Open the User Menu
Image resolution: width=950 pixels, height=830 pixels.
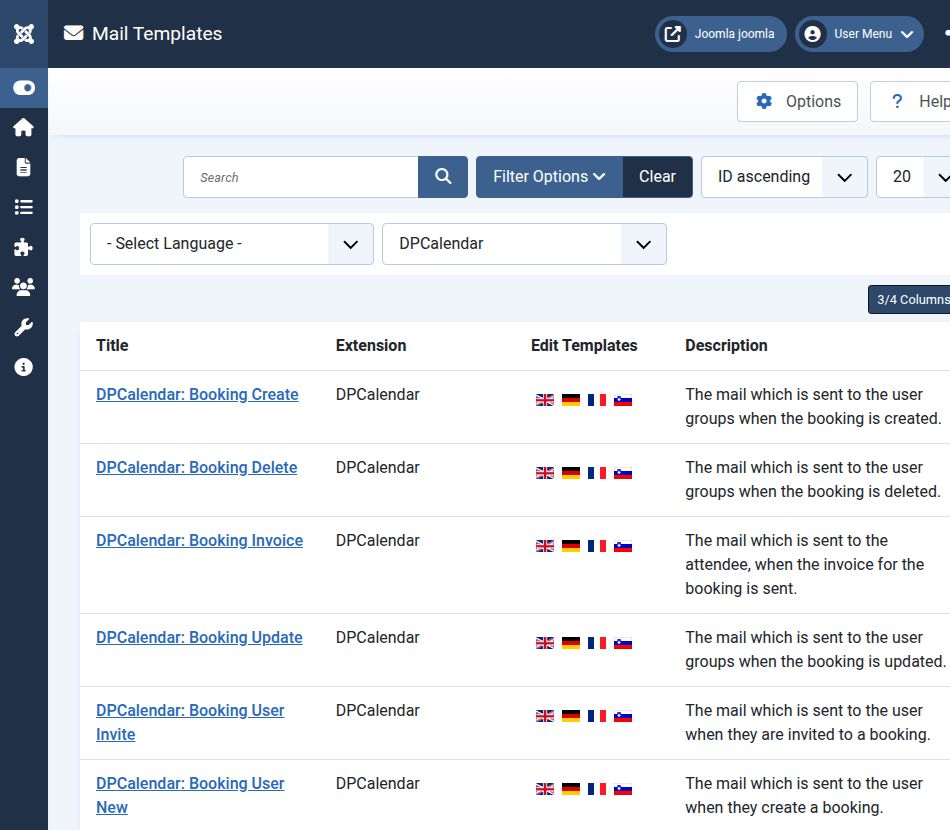coord(859,34)
